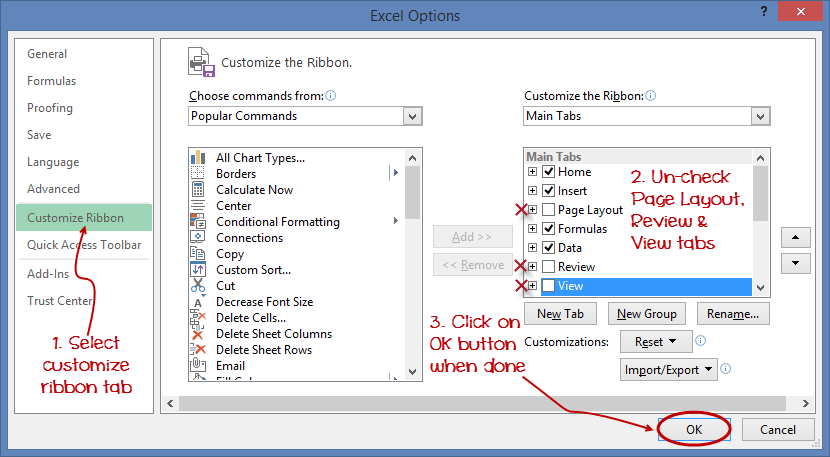Open the Customize the Ribbon dropdown
830x457 pixels.
click(x=760, y=116)
